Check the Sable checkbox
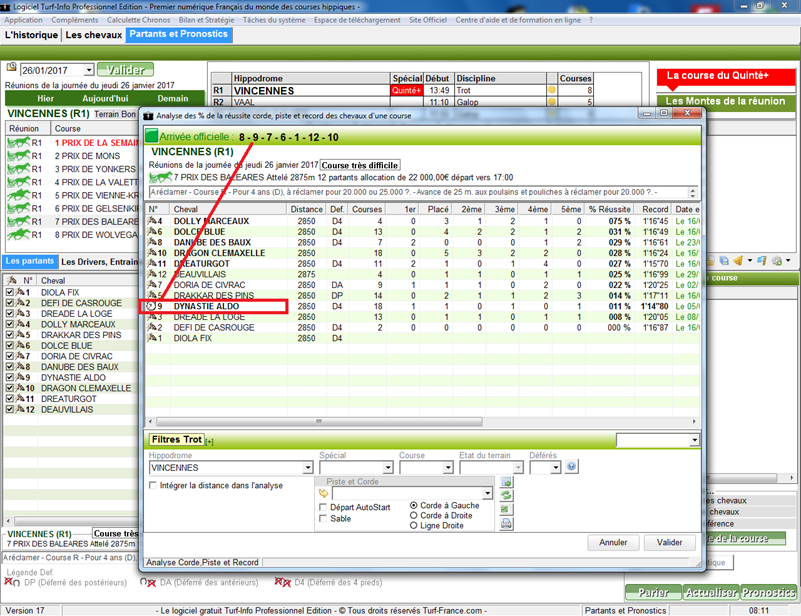The width and height of the screenshot is (801, 616). pos(322,518)
